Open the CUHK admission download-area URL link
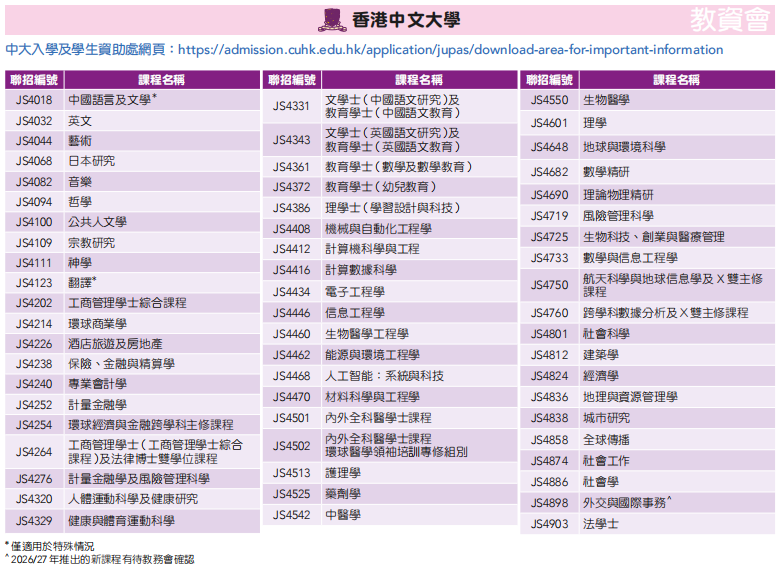The image size is (781, 568). point(450,50)
